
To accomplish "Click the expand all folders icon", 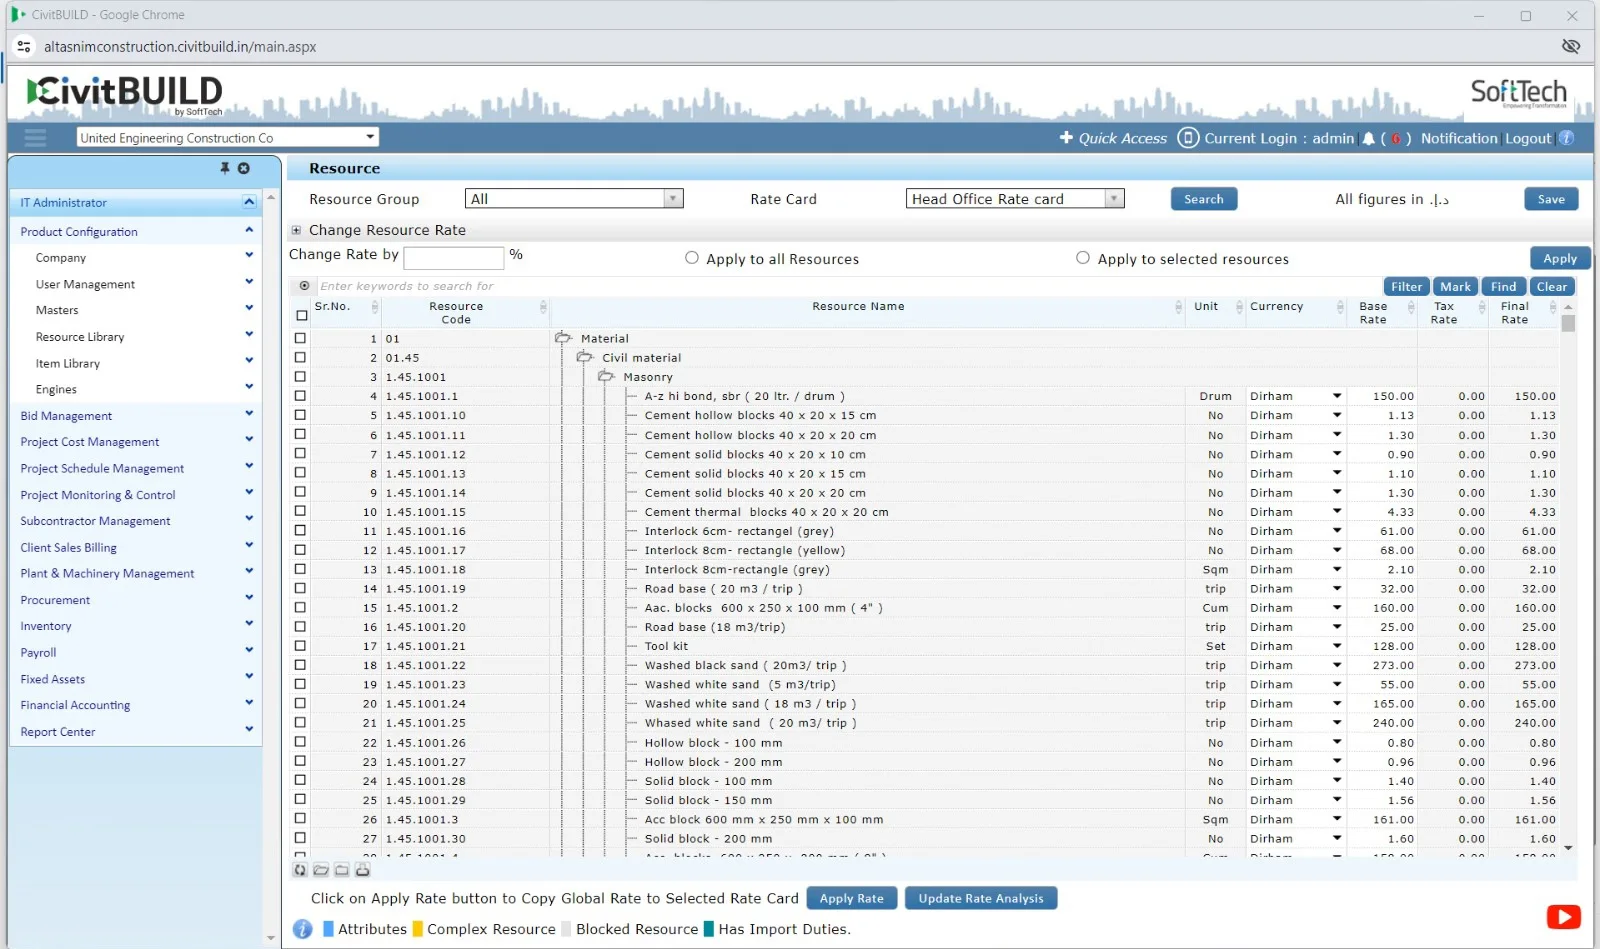I will point(321,870).
